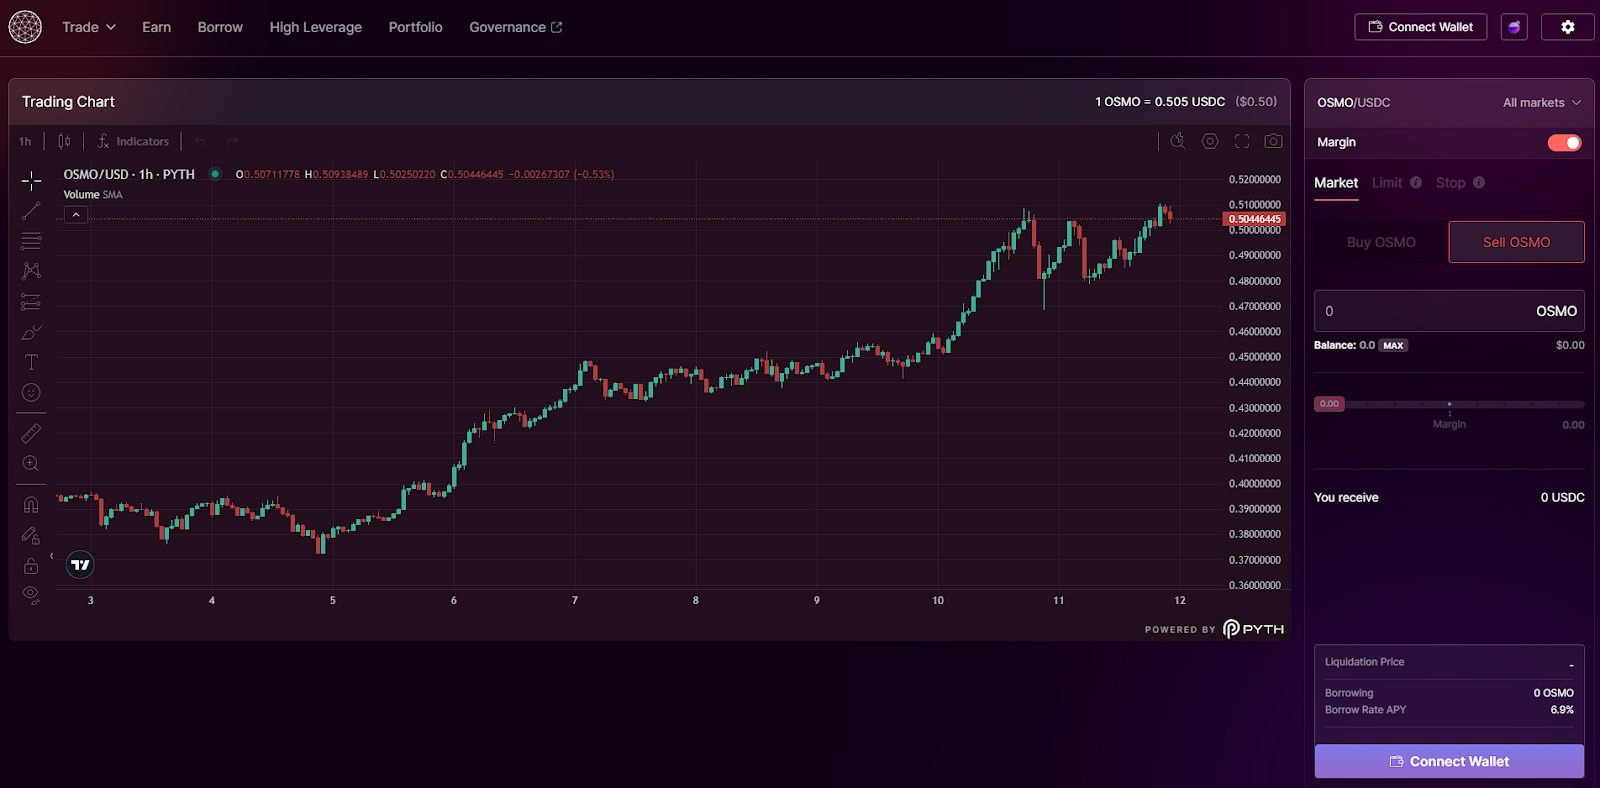Toggle hide all drawings eye icon
Viewport: 1600px width, 788px height.
tap(31, 596)
